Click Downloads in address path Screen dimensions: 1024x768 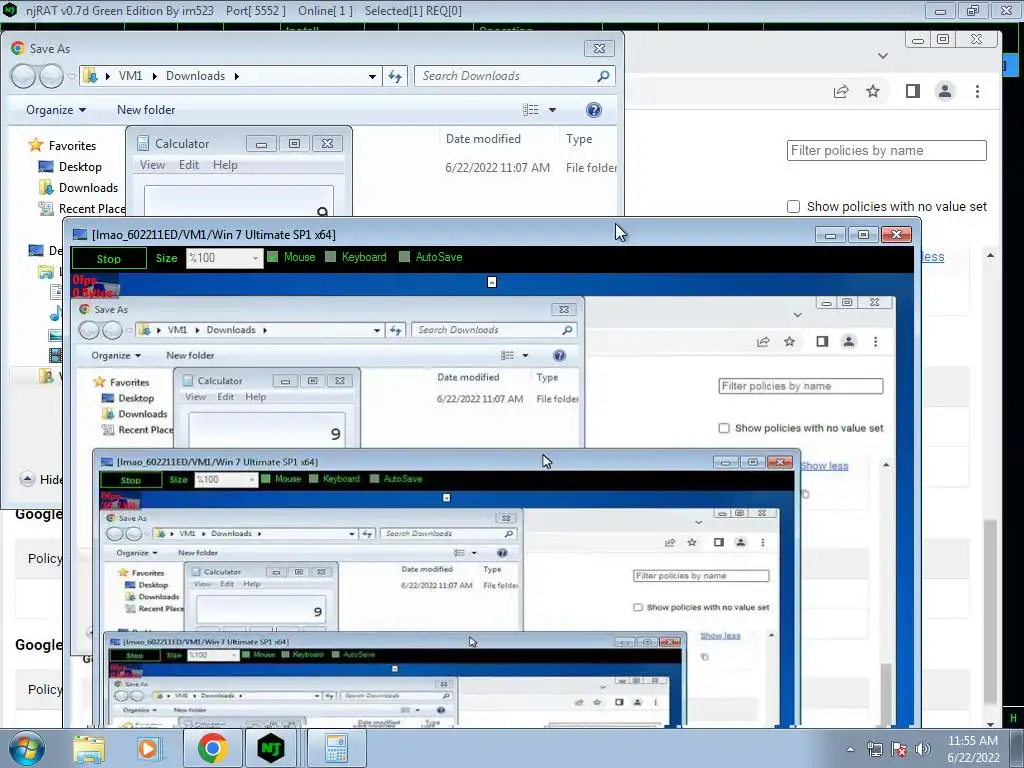pos(195,76)
